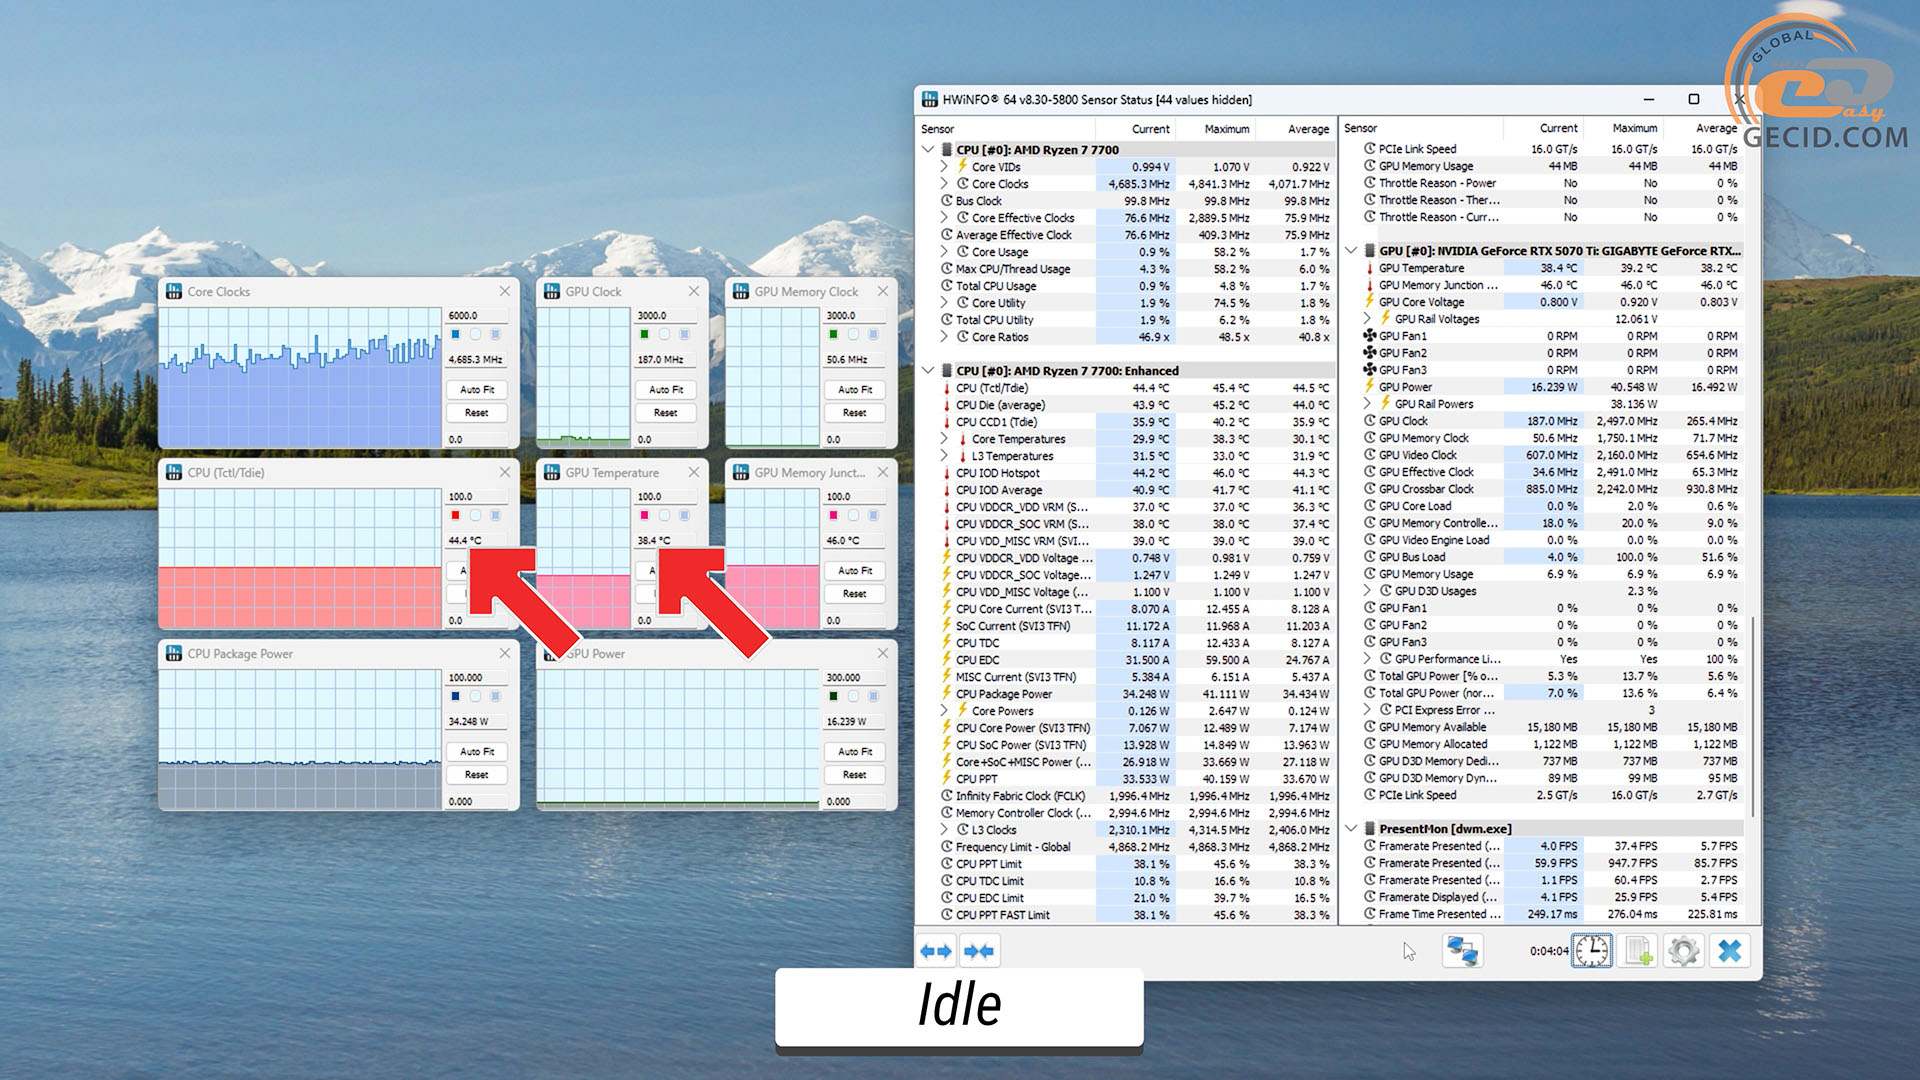Click the lightning icon beside CPU Package Power row
Screen dimensions: 1920x1080
(x=946, y=694)
